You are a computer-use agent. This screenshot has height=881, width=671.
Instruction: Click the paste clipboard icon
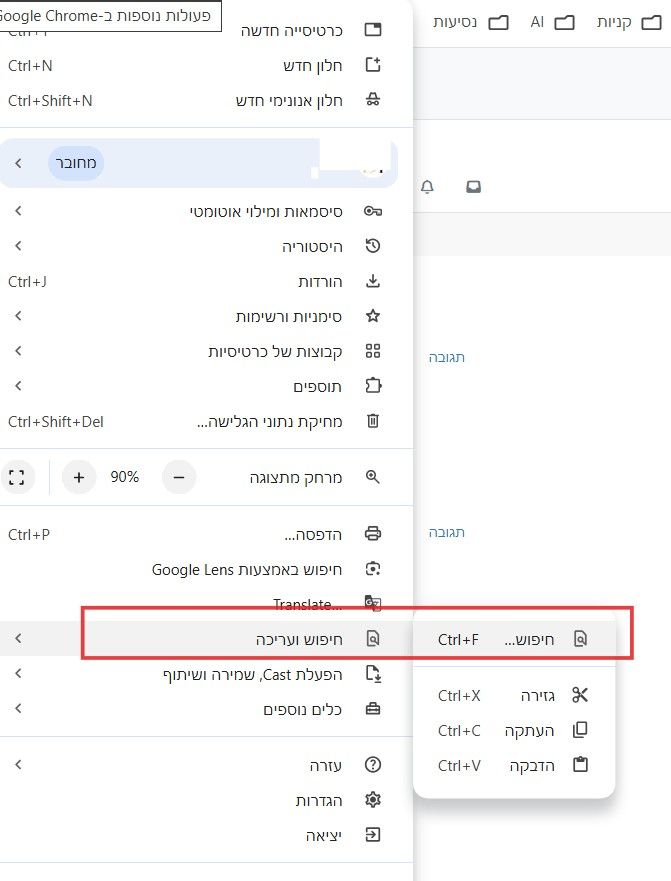pos(580,765)
